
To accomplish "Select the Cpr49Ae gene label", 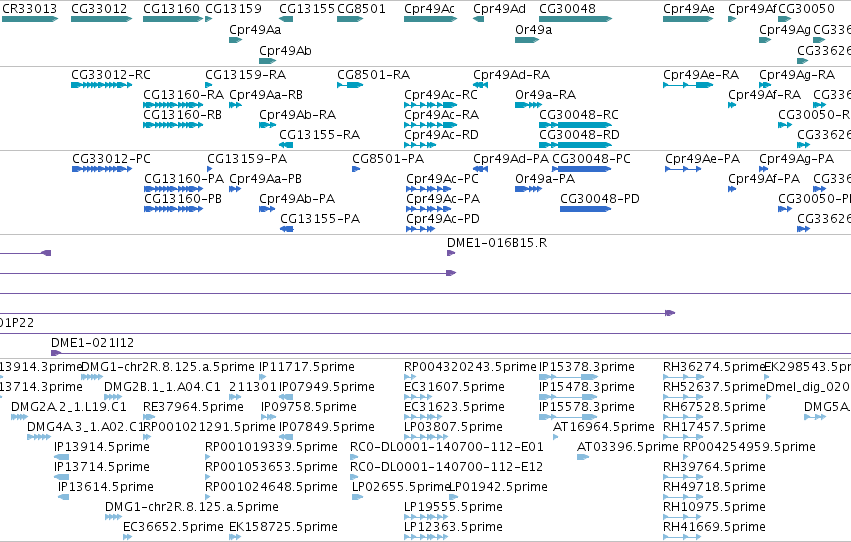I will coord(689,9).
